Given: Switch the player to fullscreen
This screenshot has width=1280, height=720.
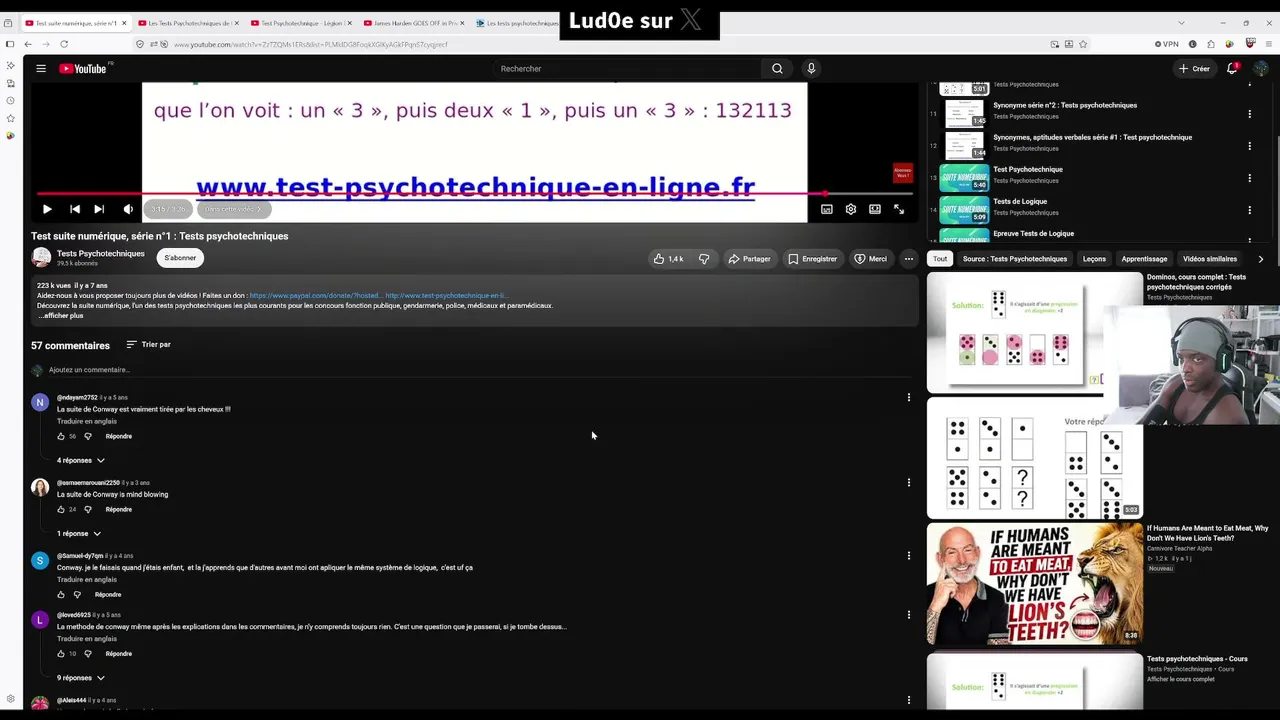Looking at the screenshot, I should (x=899, y=209).
